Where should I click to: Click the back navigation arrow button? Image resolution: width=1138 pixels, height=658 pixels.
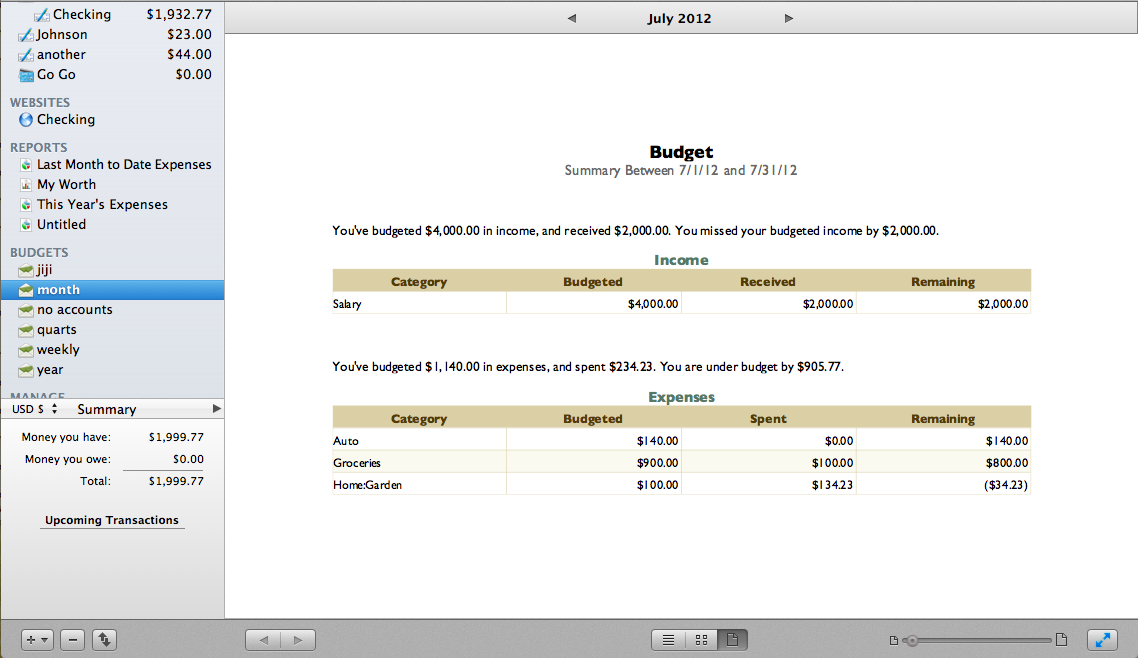coord(263,640)
